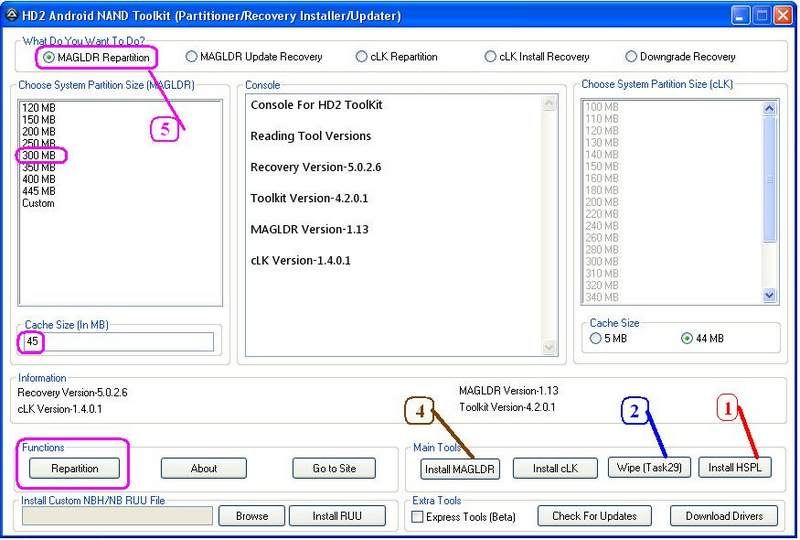Click the cLK list scroll-down arrow

click(x=769, y=295)
